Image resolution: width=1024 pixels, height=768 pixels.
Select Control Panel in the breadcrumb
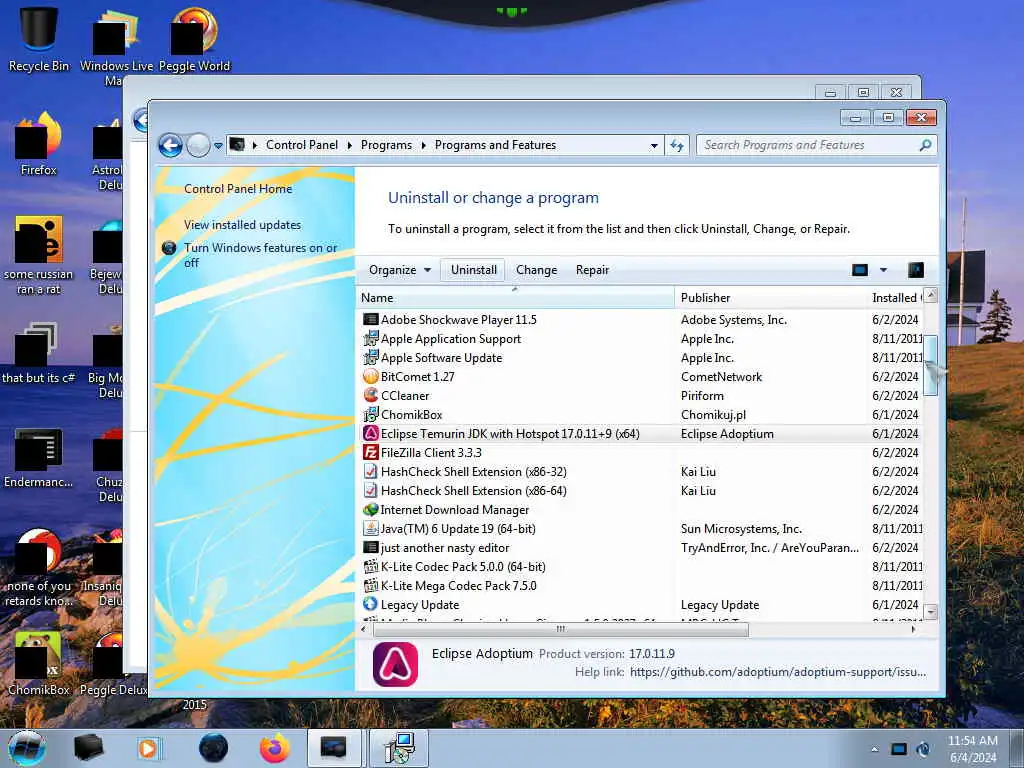click(x=302, y=145)
